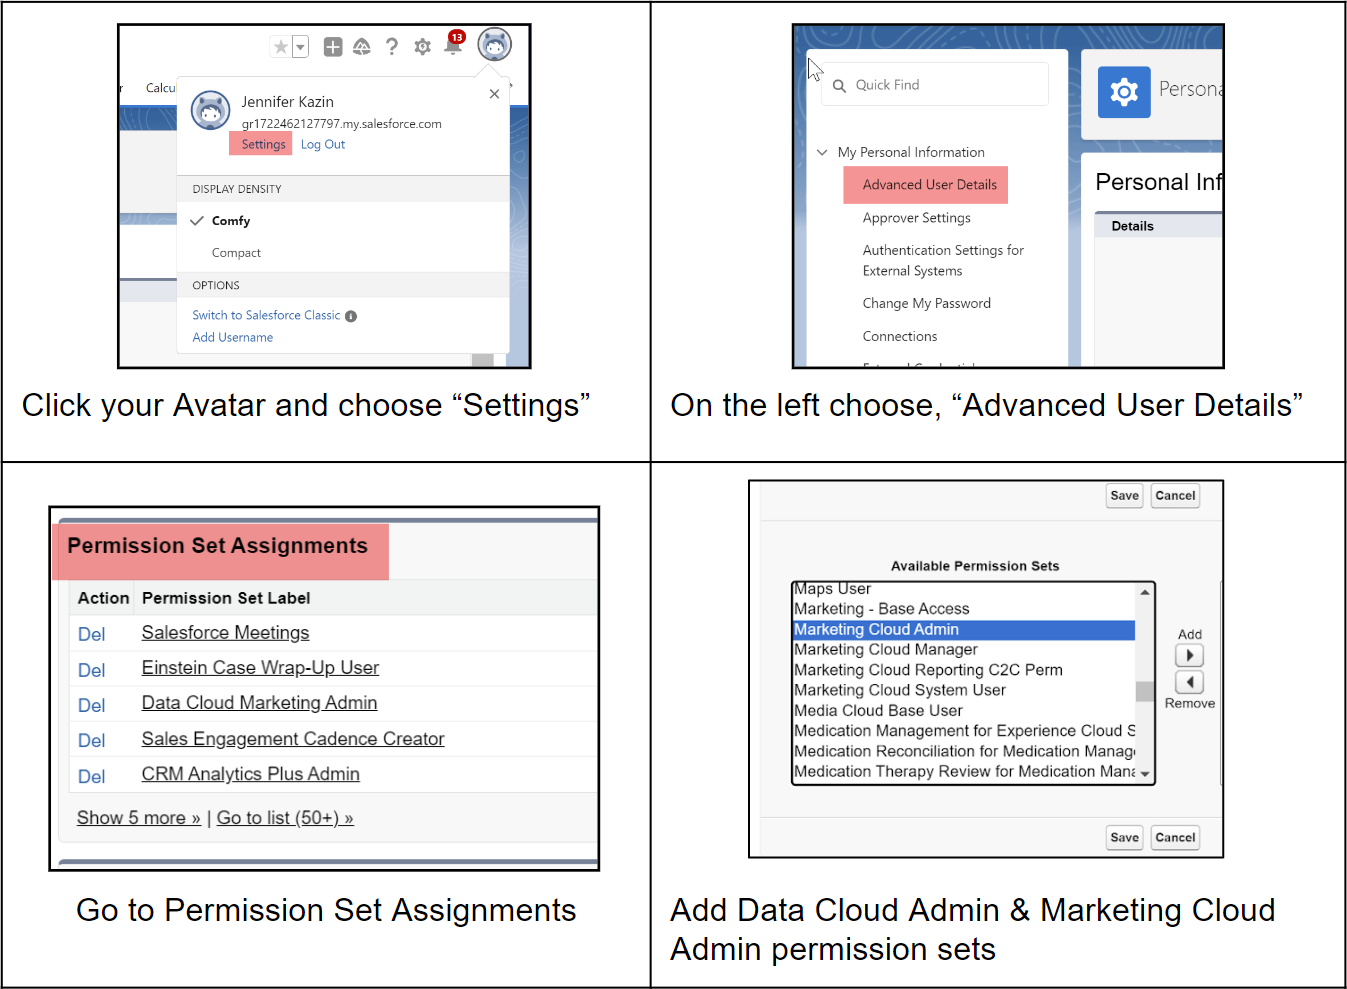Click Switch to Salesforce Classic
The width and height of the screenshot is (1347, 989).
pos(266,315)
